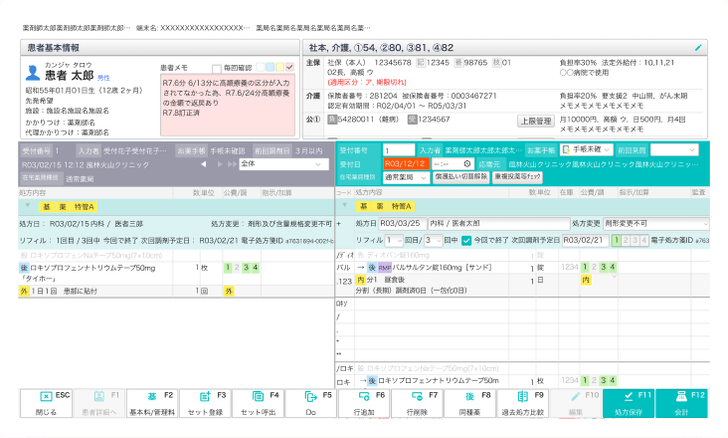Viewport: 728px width, 438px height.
Task: Toggle public expense 4 in refill row
Action: pyautogui.click(x=644, y=241)
